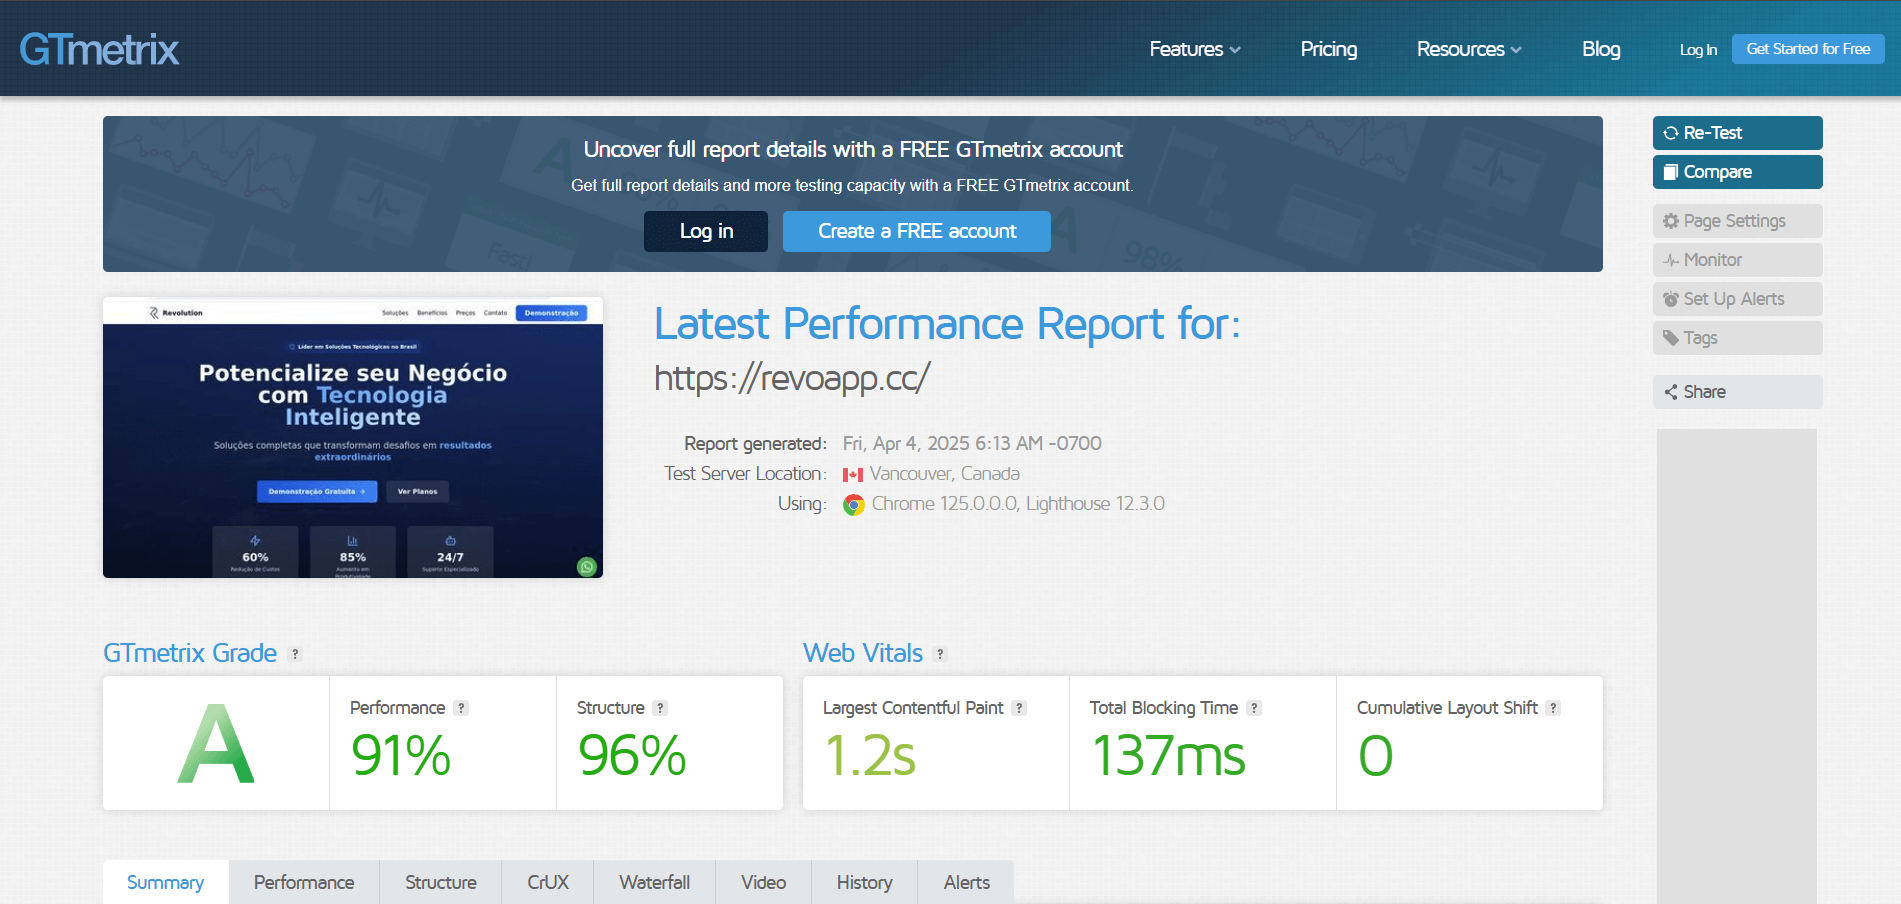Click the GTmetrix logo
The image size is (1901, 904).
pyautogui.click(x=99, y=49)
